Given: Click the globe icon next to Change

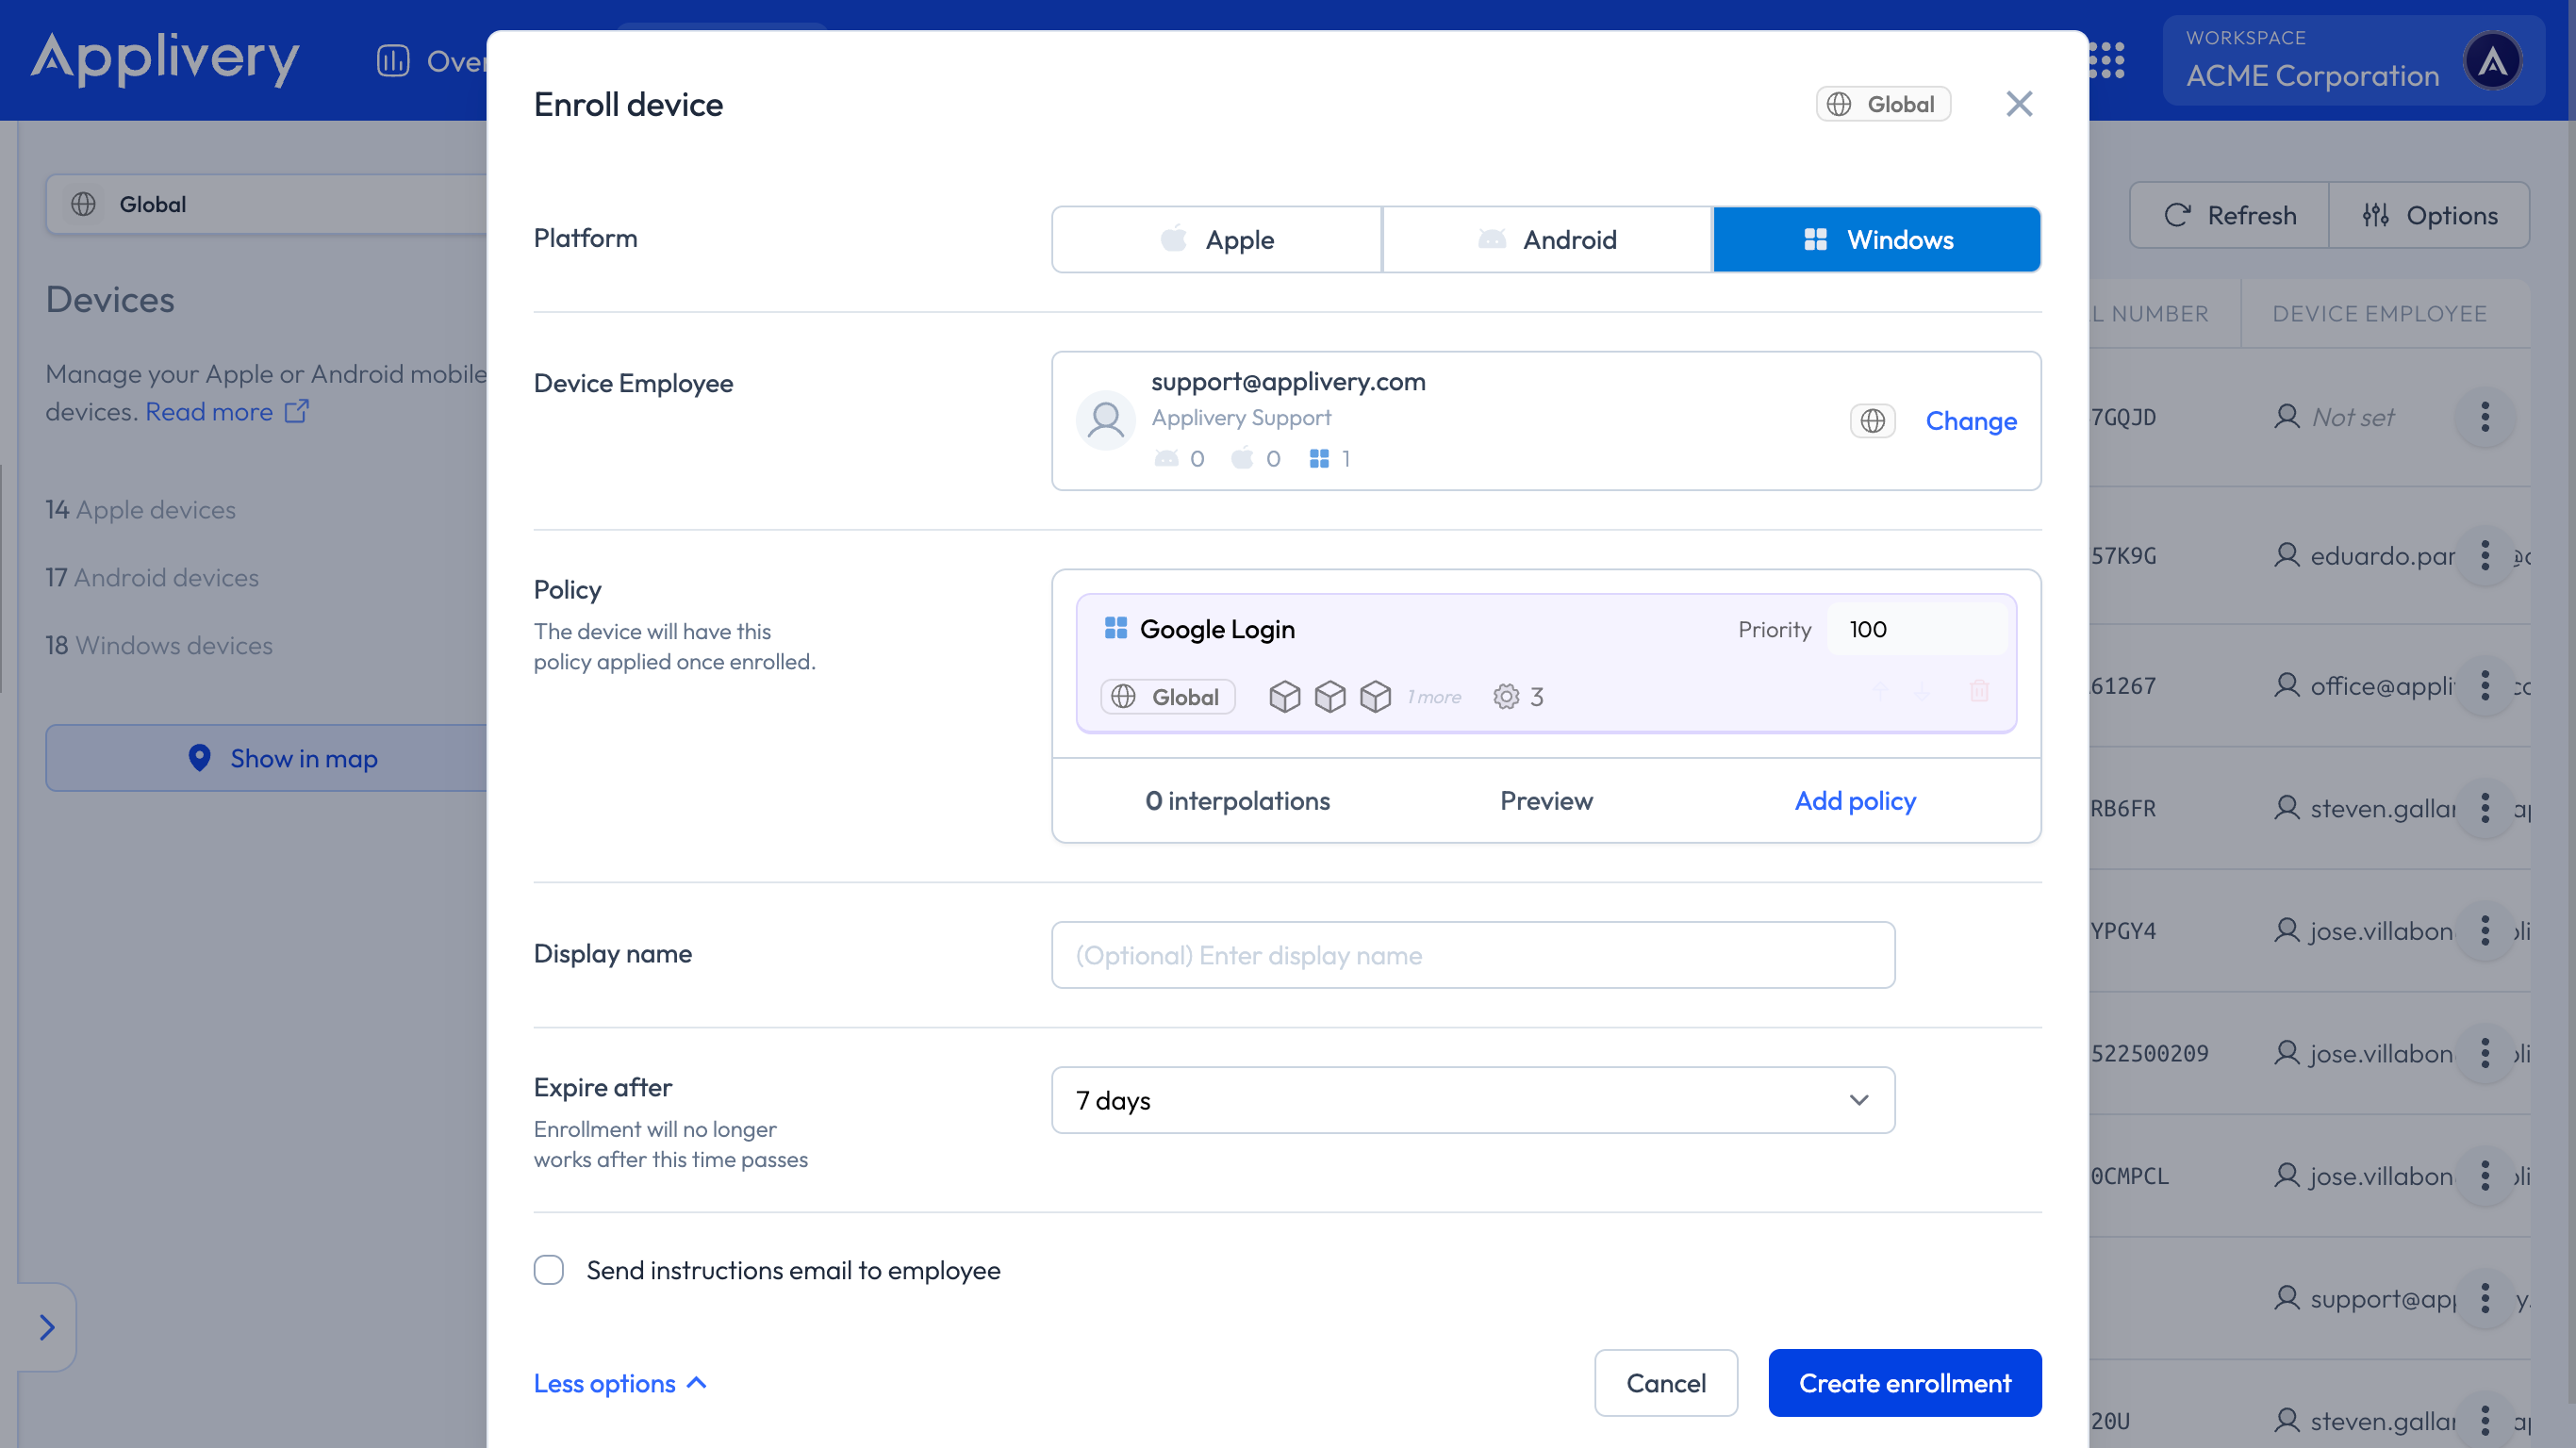Looking at the screenshot, I should point(1872,421).
